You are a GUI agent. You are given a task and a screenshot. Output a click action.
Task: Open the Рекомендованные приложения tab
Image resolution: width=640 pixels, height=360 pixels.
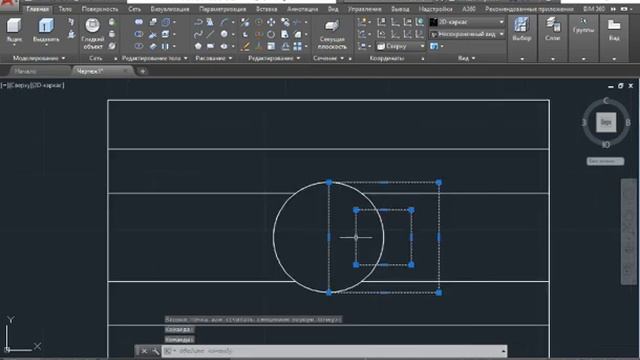coord(529,9)
